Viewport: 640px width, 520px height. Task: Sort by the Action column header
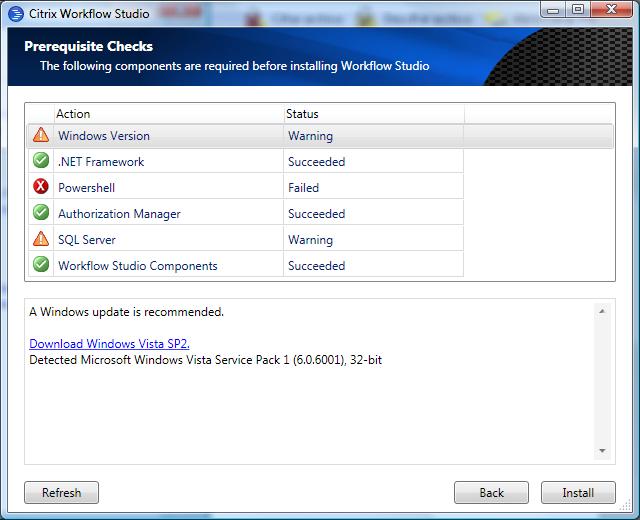coord(169,114)
